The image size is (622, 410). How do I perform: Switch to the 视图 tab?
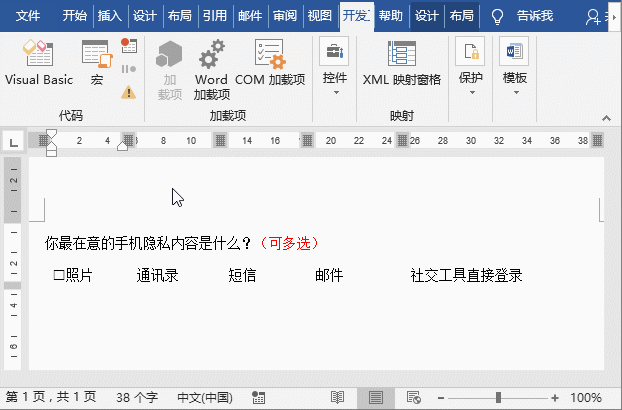(320, 16)
